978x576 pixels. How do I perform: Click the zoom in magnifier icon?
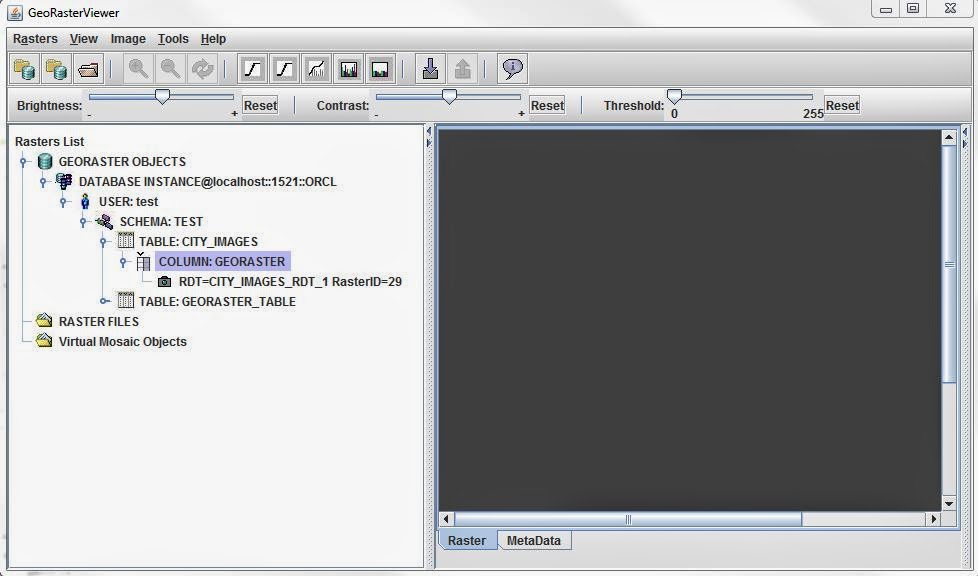(138, 69)
